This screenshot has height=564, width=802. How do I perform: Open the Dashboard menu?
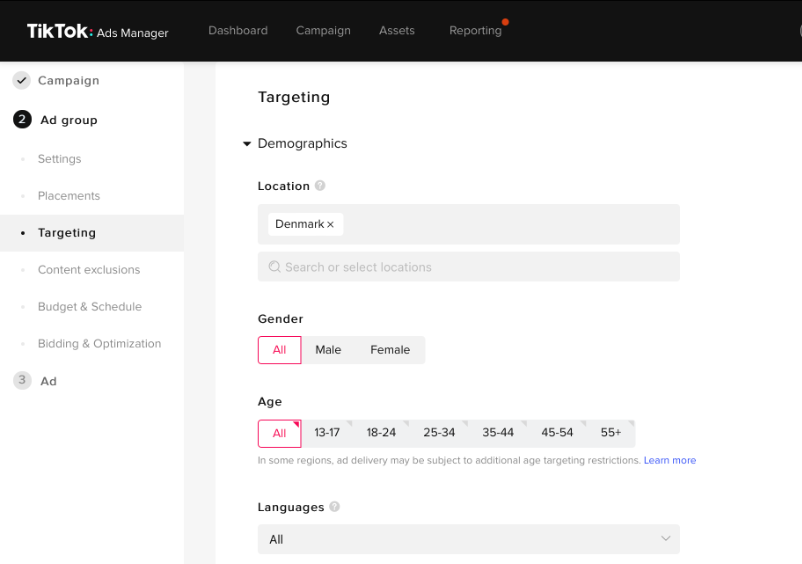pos(238,31)
